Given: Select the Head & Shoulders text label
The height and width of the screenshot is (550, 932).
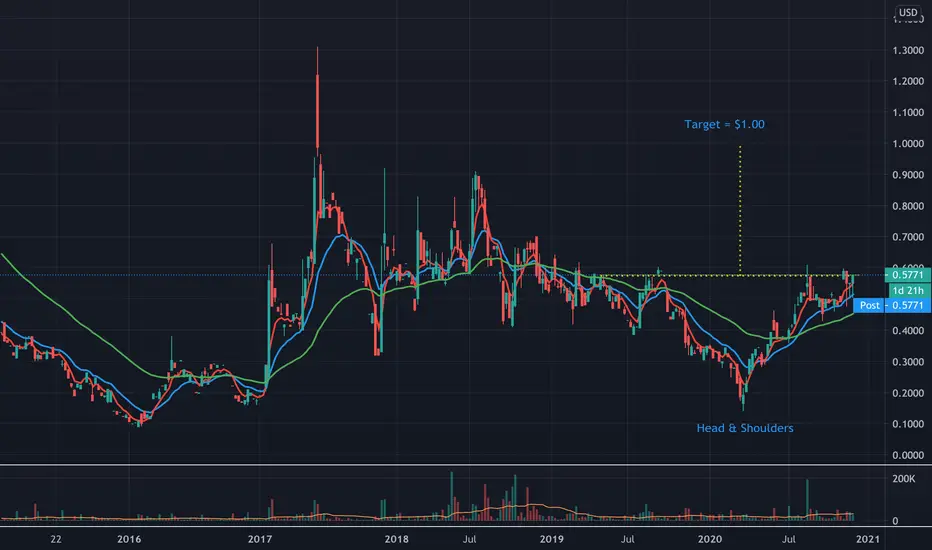Looking at the screenshot, I should click(745, 428).
